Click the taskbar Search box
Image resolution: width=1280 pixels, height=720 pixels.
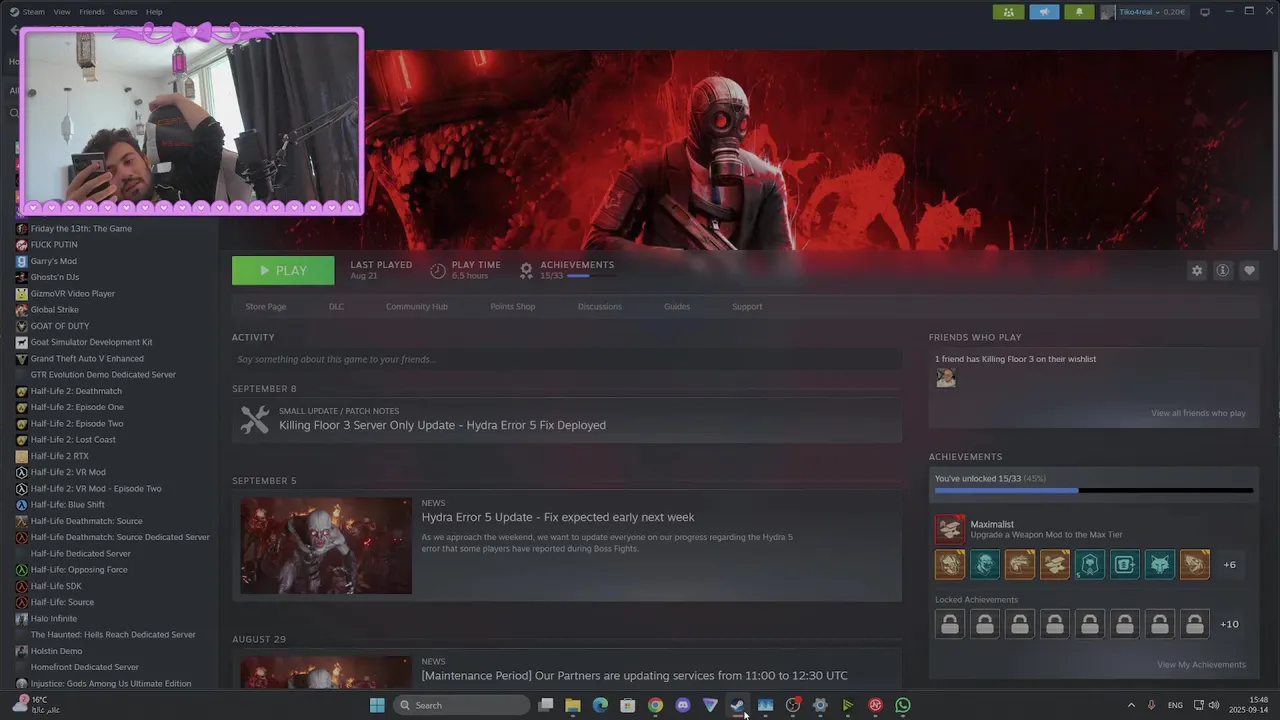[x=461, y=705]
